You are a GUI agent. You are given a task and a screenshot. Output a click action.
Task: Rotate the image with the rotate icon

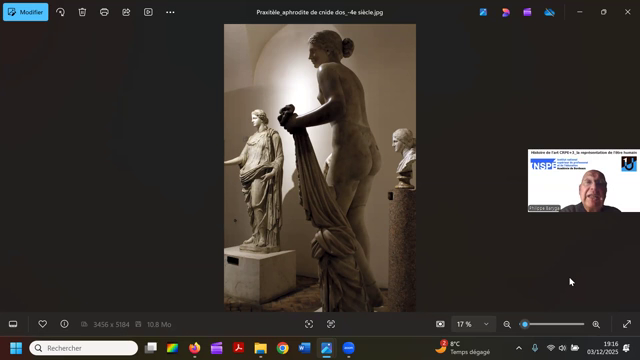click(x=60, y=12)
